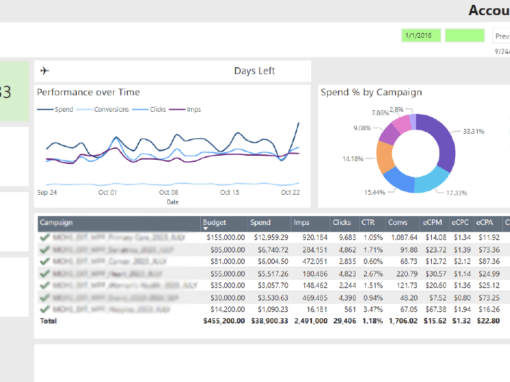Click the $12,959.29 spend cell
510x382 pixels.
click(x=271, y=237)
